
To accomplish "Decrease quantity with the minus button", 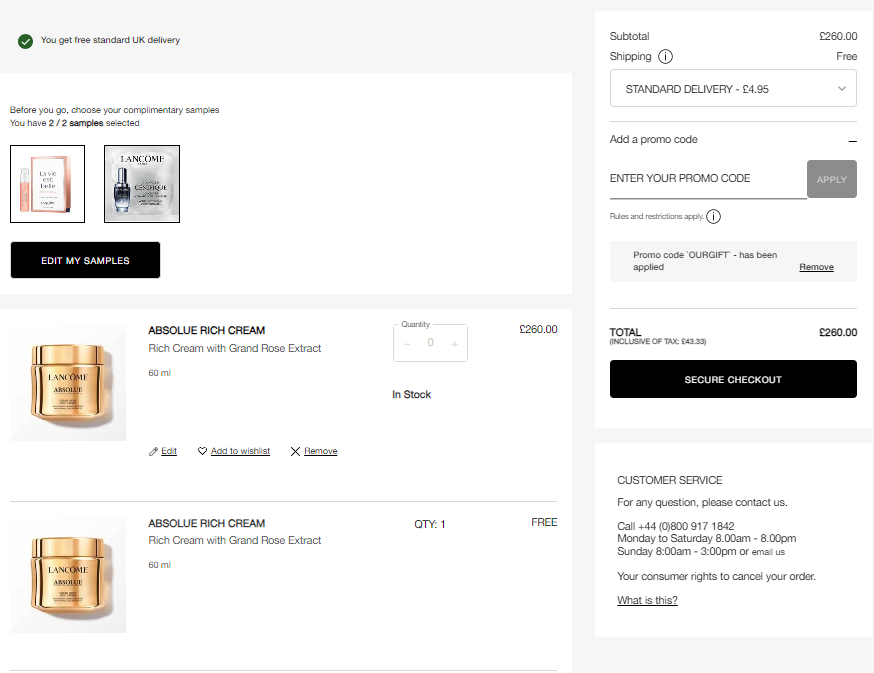I will coord(407,343).
